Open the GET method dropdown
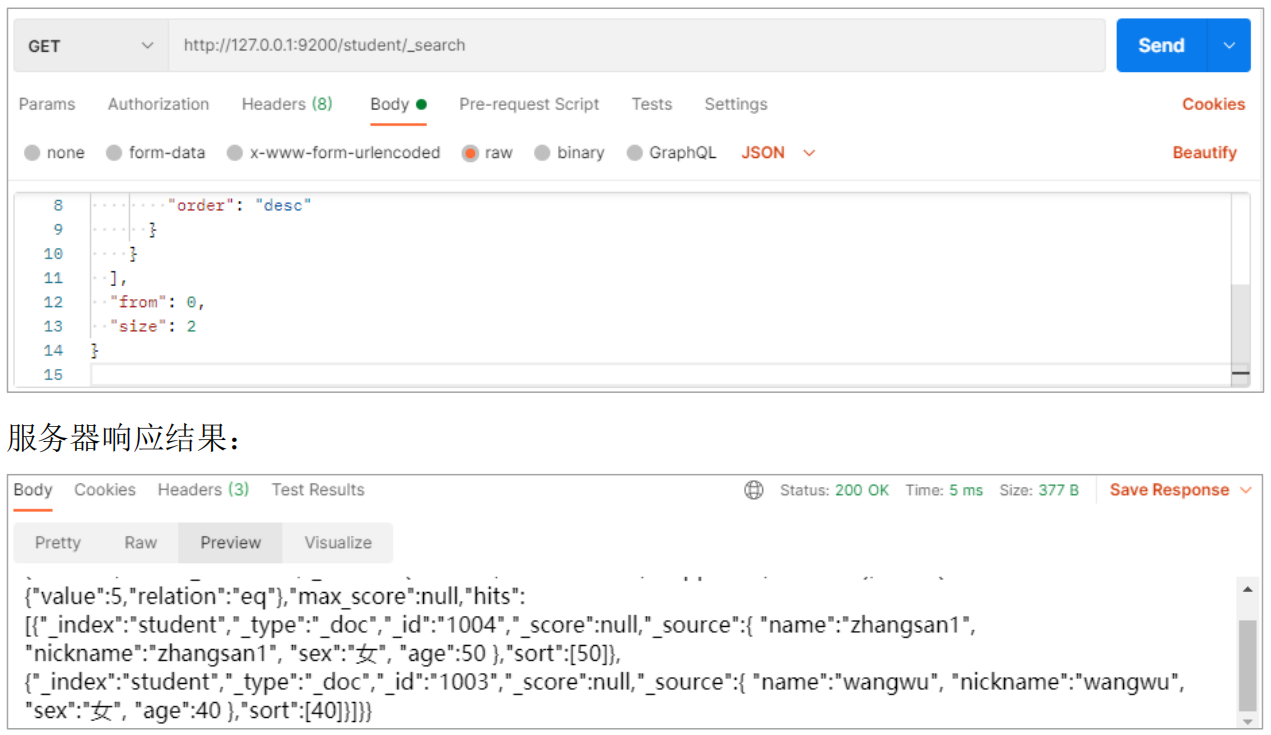The height and width of the screenshot is (735, 1271). click(x=90, y=46)
